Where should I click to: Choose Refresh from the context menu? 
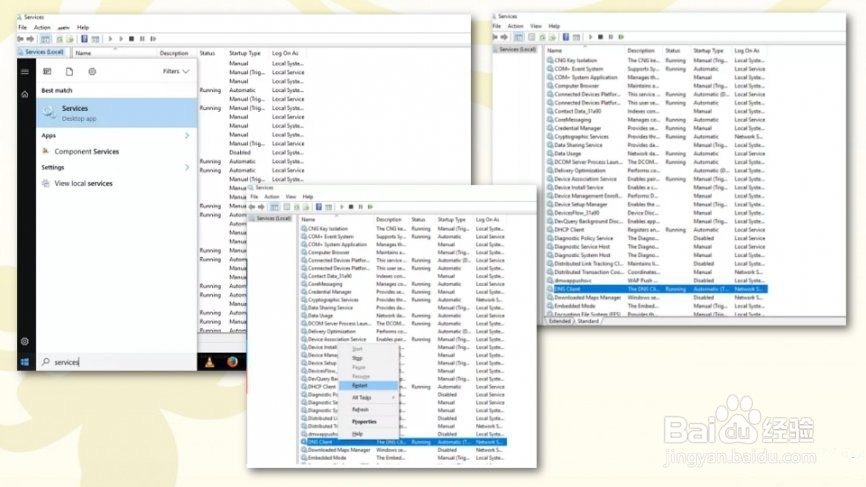tap(360, 410)
